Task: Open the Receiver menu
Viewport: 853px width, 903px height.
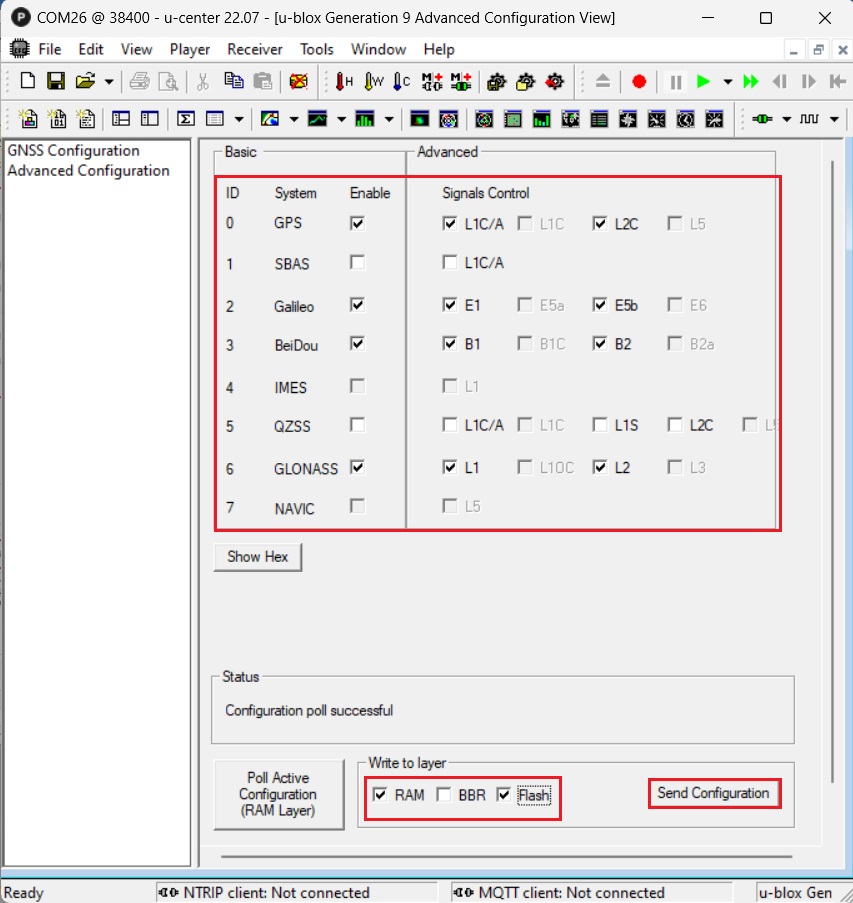Action: 254,49
